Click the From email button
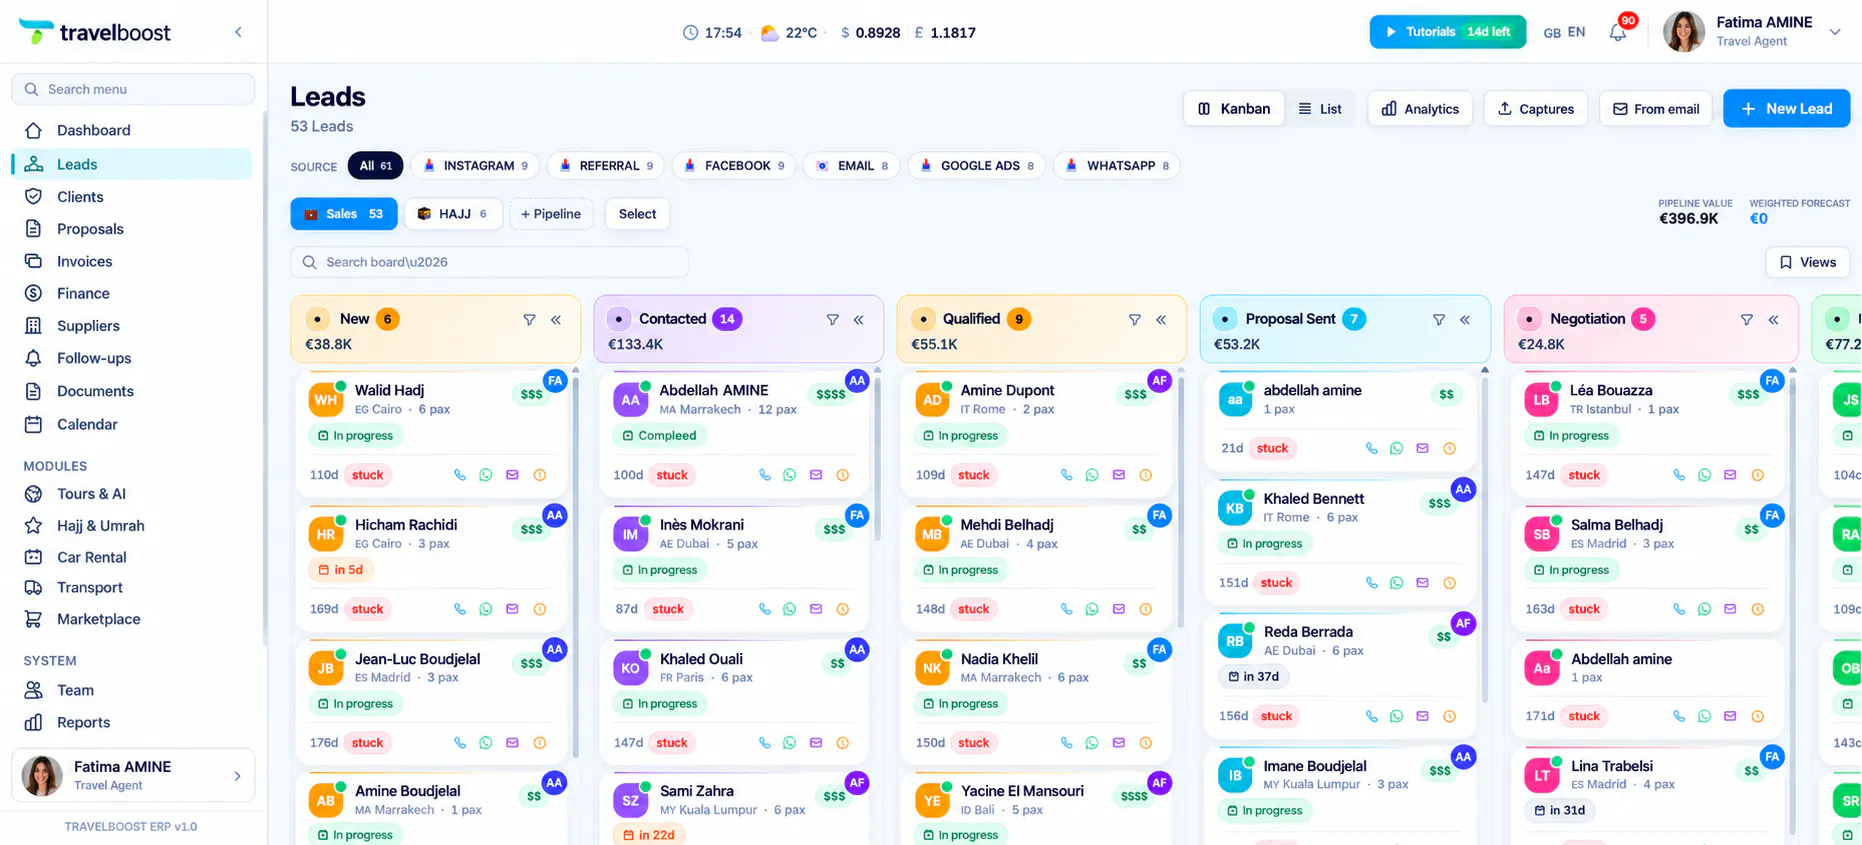Screen dimensions: 1862x845 pos(1656,109)
